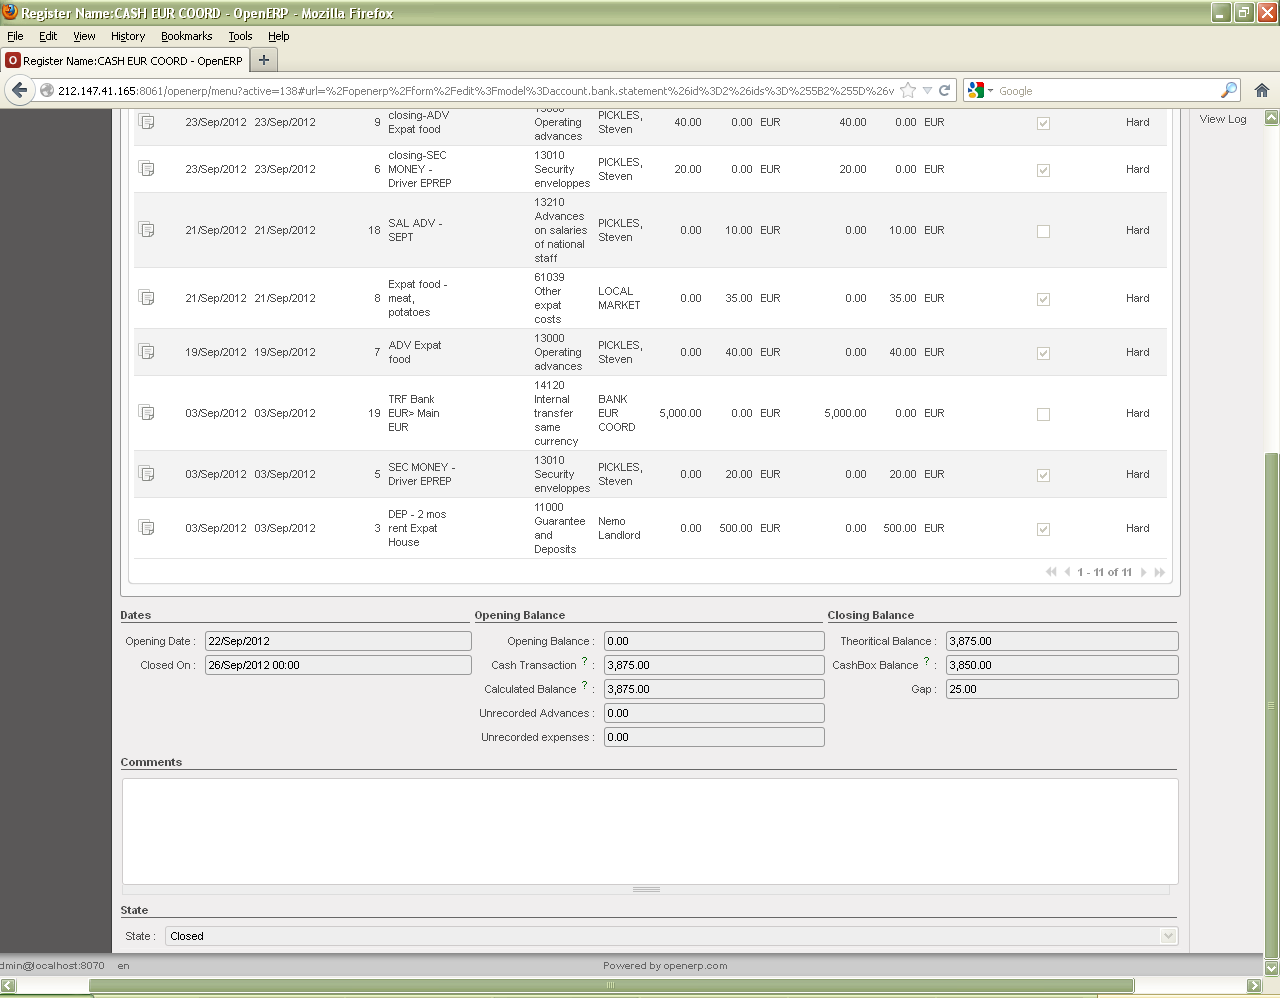Open the State dropdown showing Closed
The height and width of the screenshot is (998, 1280).
(671, 936)
